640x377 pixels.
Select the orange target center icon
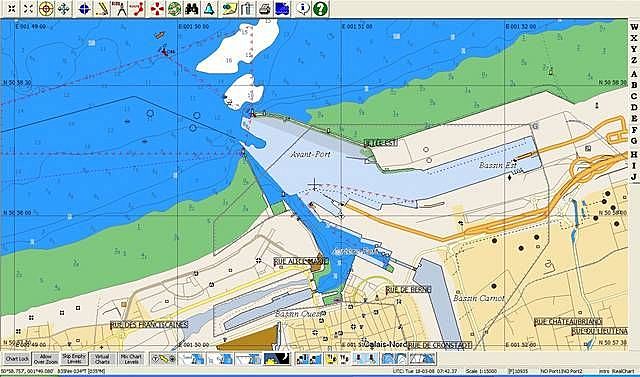tap(46, 8)
